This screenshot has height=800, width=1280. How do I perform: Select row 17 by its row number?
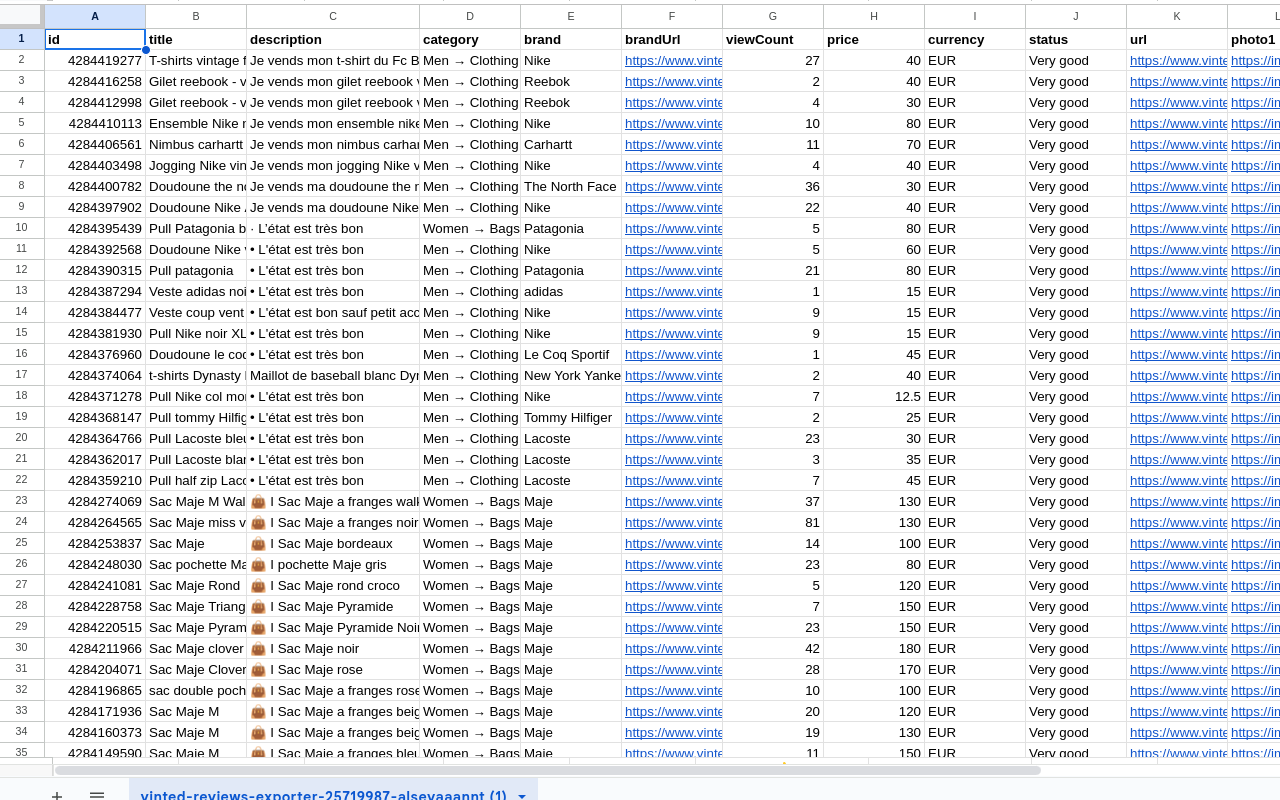tap(22, 375)
